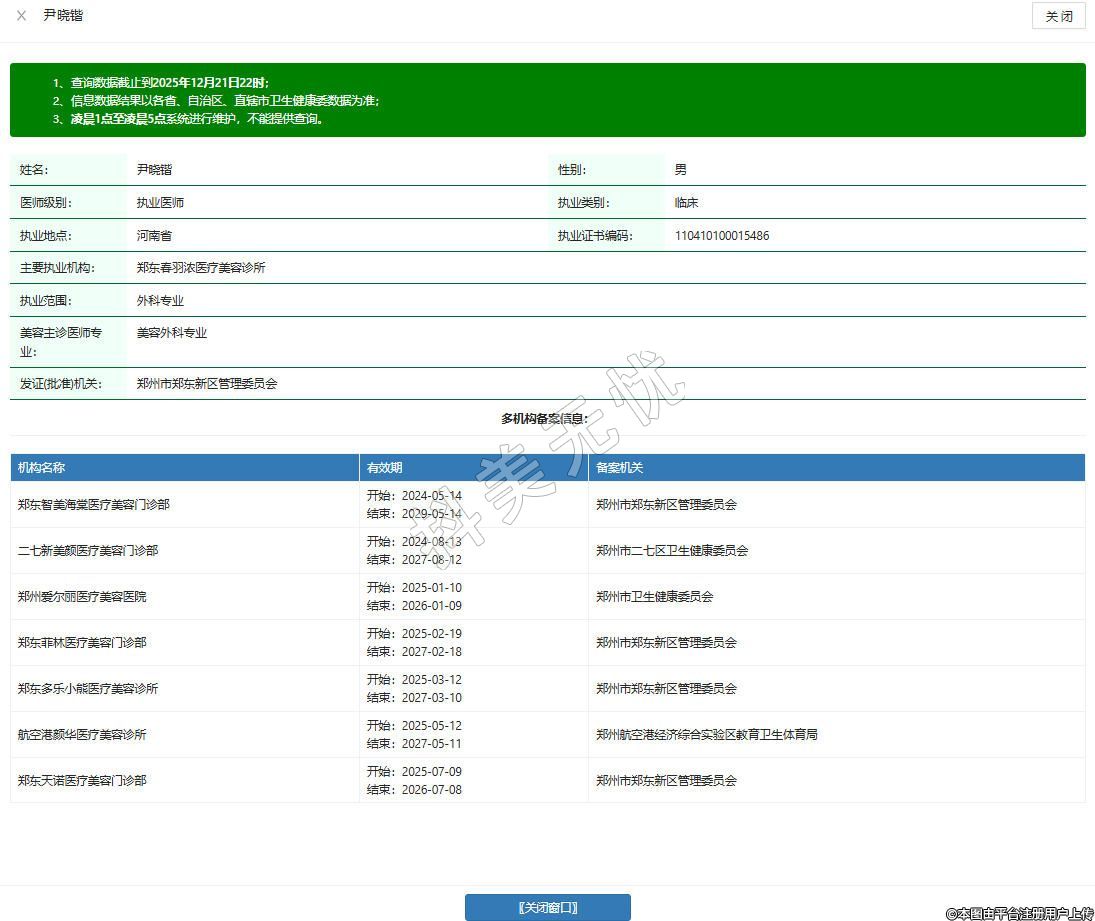The height and width of the screenshot is (921, 1095).
Task: Click the X icon beside the page title
Action: click(21, 16)
